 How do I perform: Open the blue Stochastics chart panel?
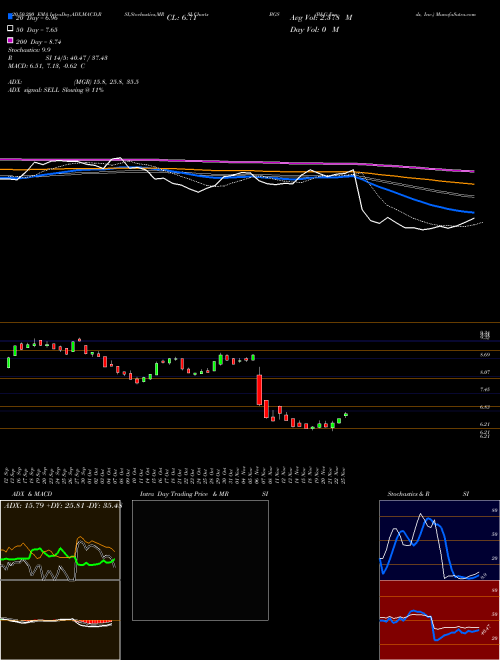point(439,540)
